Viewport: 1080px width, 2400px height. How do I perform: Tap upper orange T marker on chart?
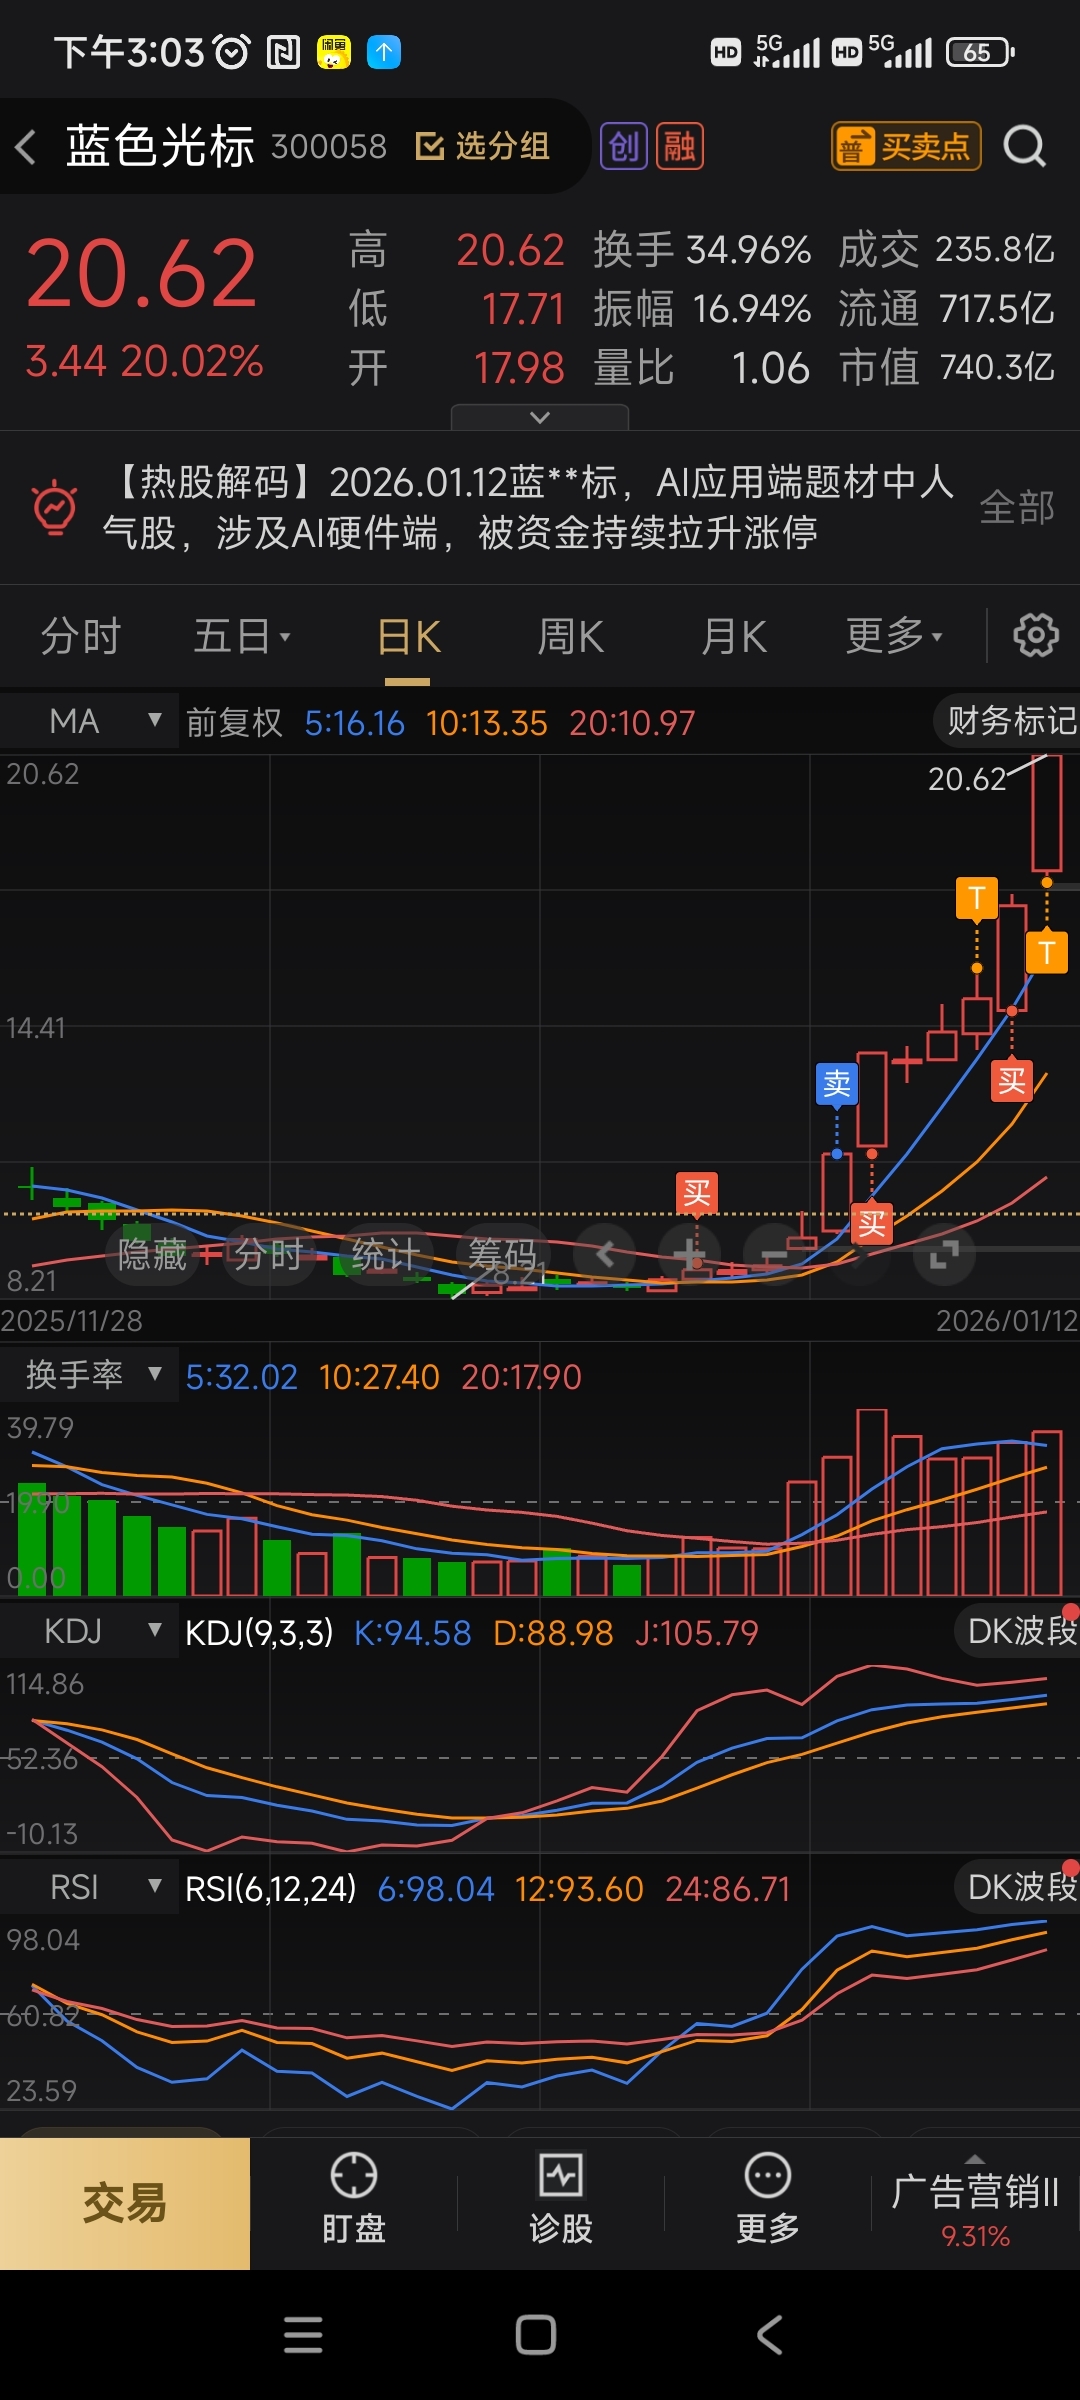pyautogui.click(x=977, y=897)
